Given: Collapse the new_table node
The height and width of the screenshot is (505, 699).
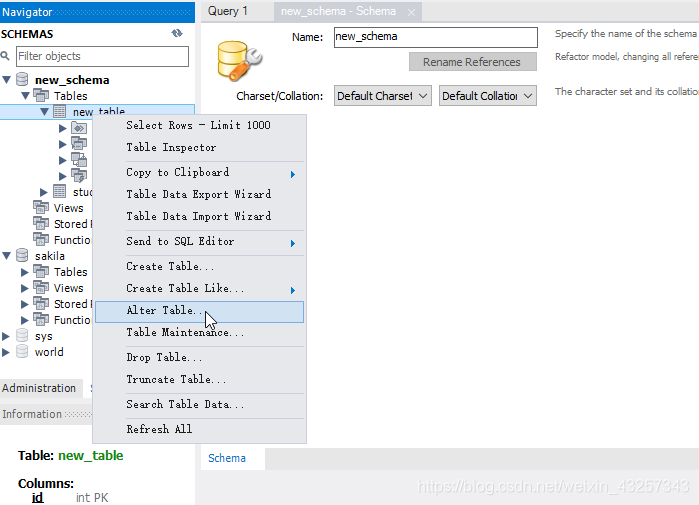Looking at the screenshot, I should click(44, 112).
